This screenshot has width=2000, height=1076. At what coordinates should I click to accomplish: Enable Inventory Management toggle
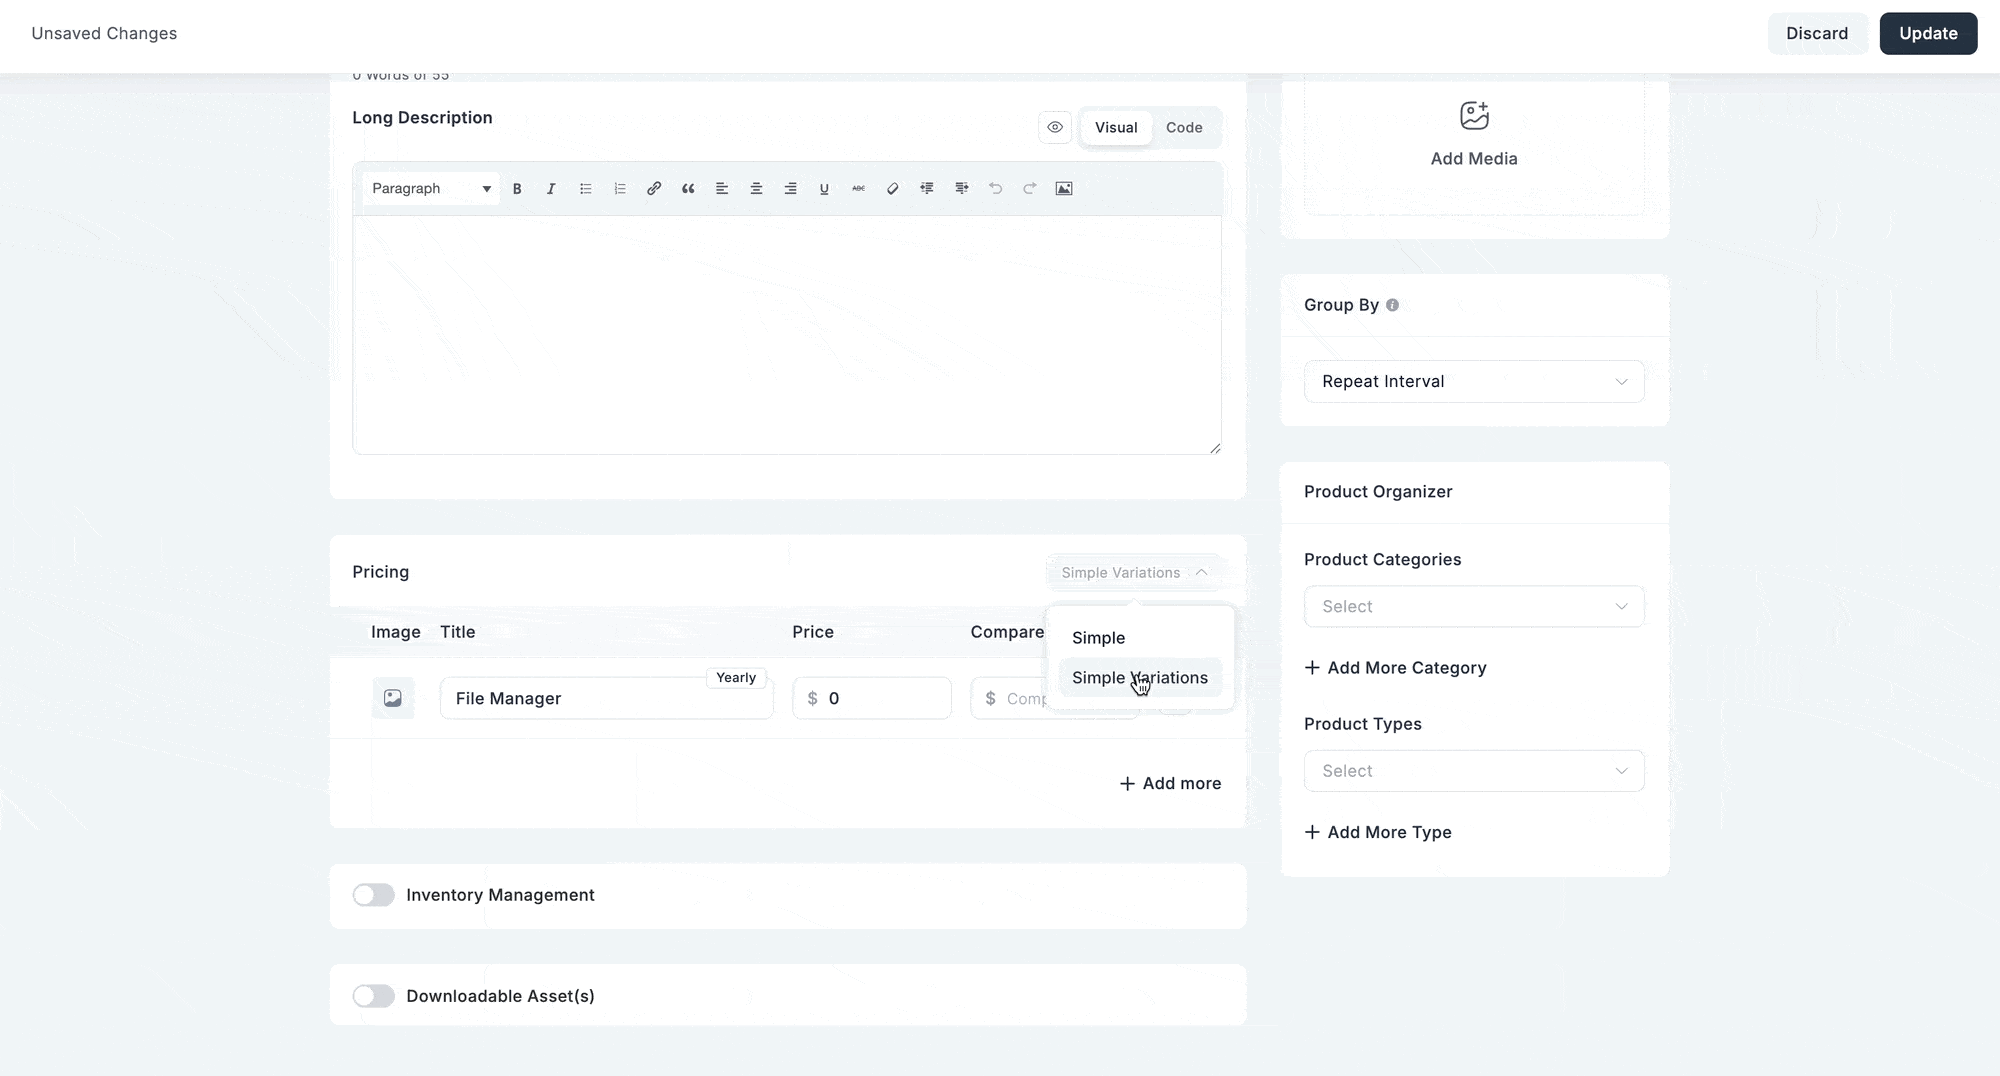374,895
